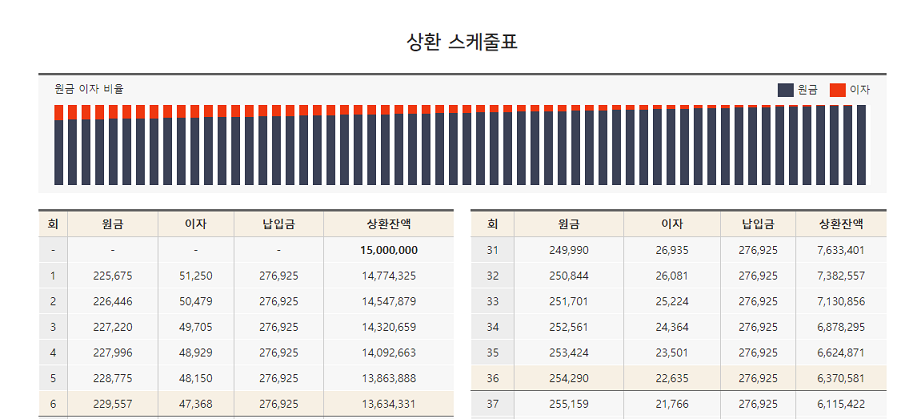Select remaining balance 14,774,325

pyautogui.click(x=389, y=276)
